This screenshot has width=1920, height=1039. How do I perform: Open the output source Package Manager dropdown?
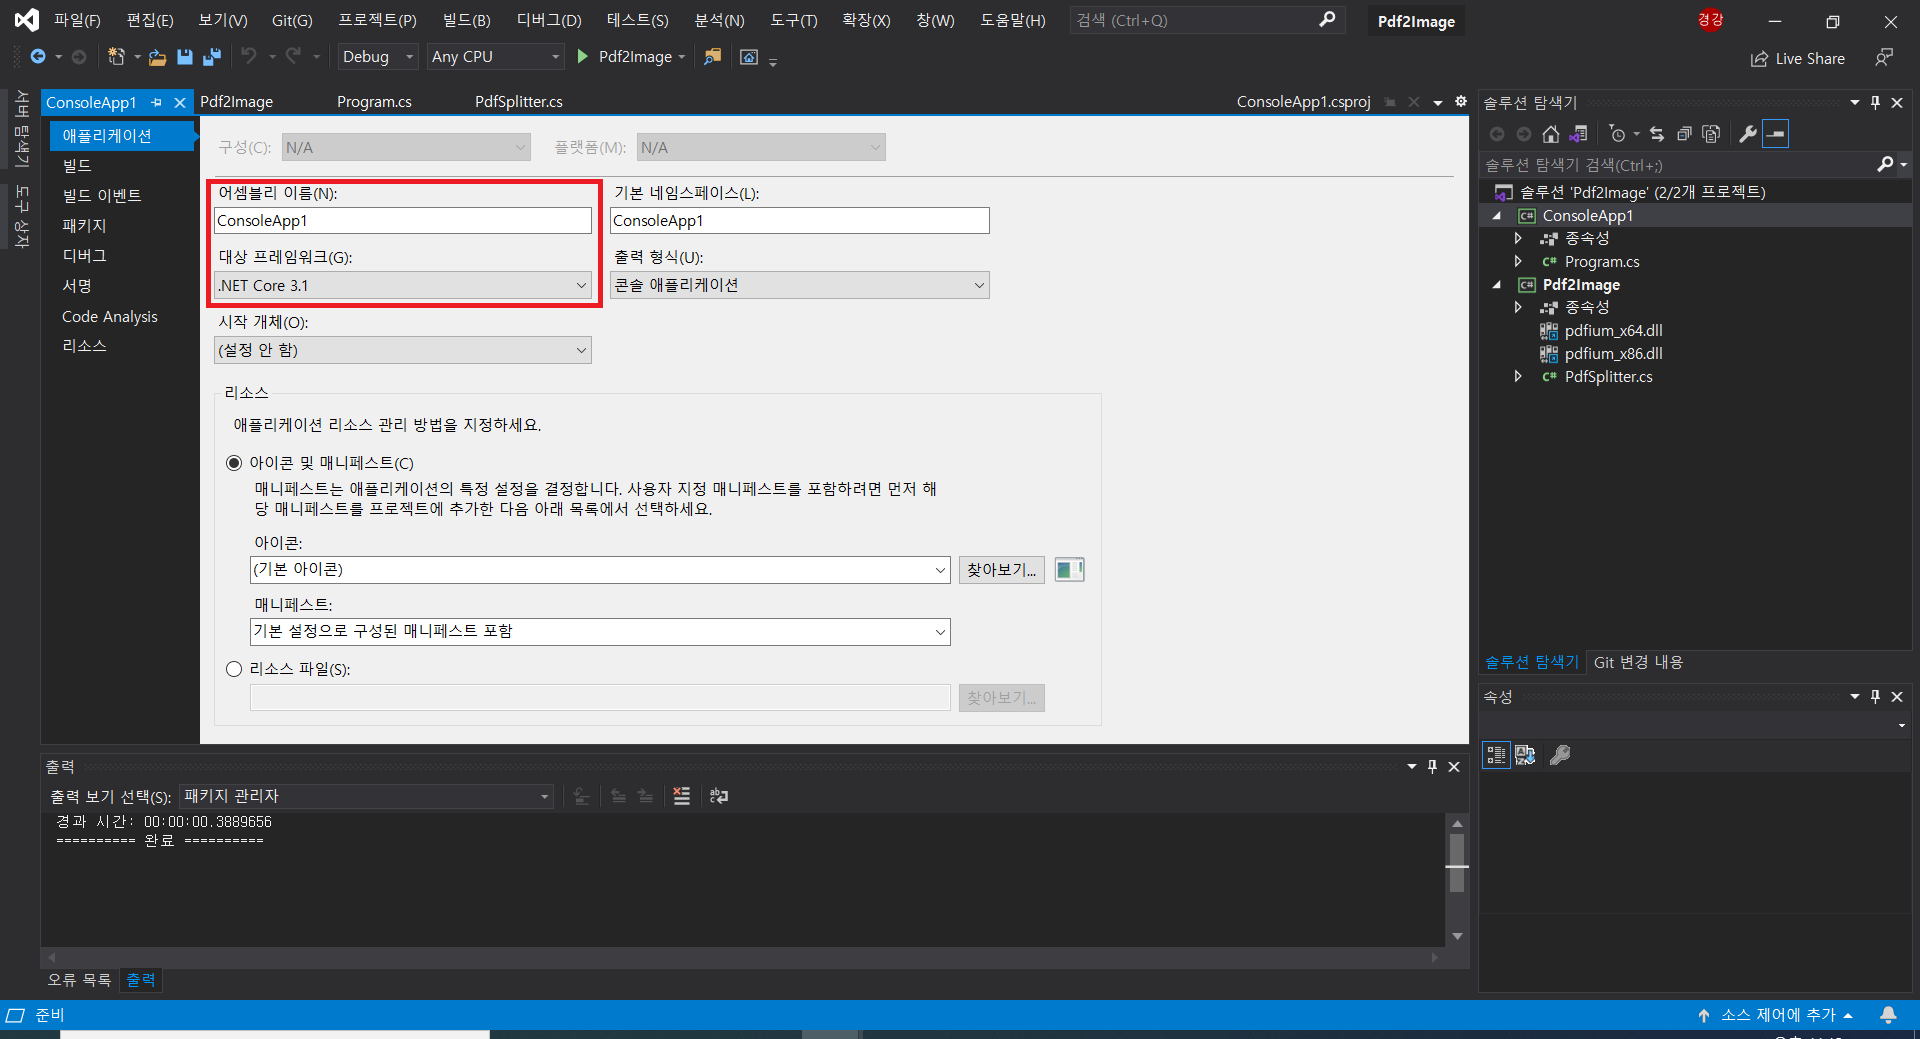[x=366, y=796]
